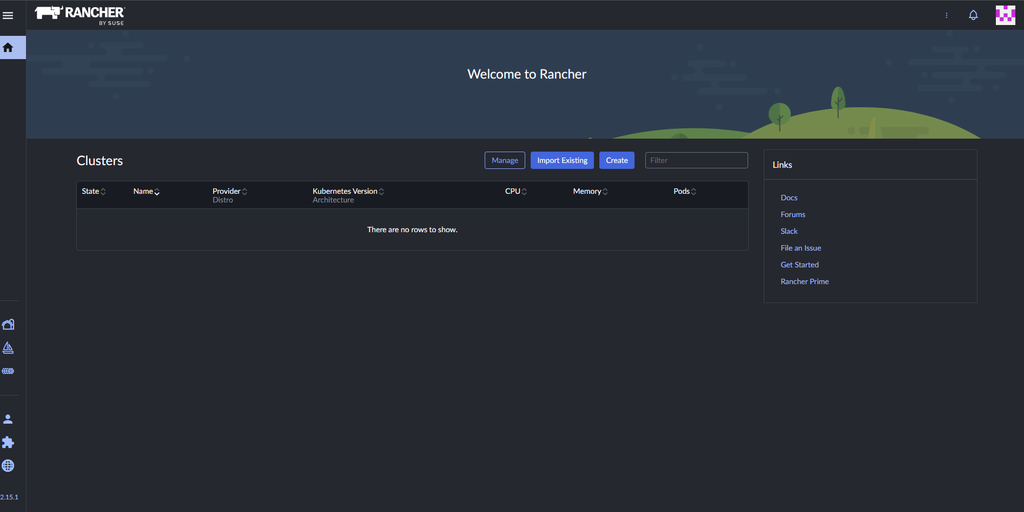
Task: Sort clusters by State column
Action: (x=93, y=191)
